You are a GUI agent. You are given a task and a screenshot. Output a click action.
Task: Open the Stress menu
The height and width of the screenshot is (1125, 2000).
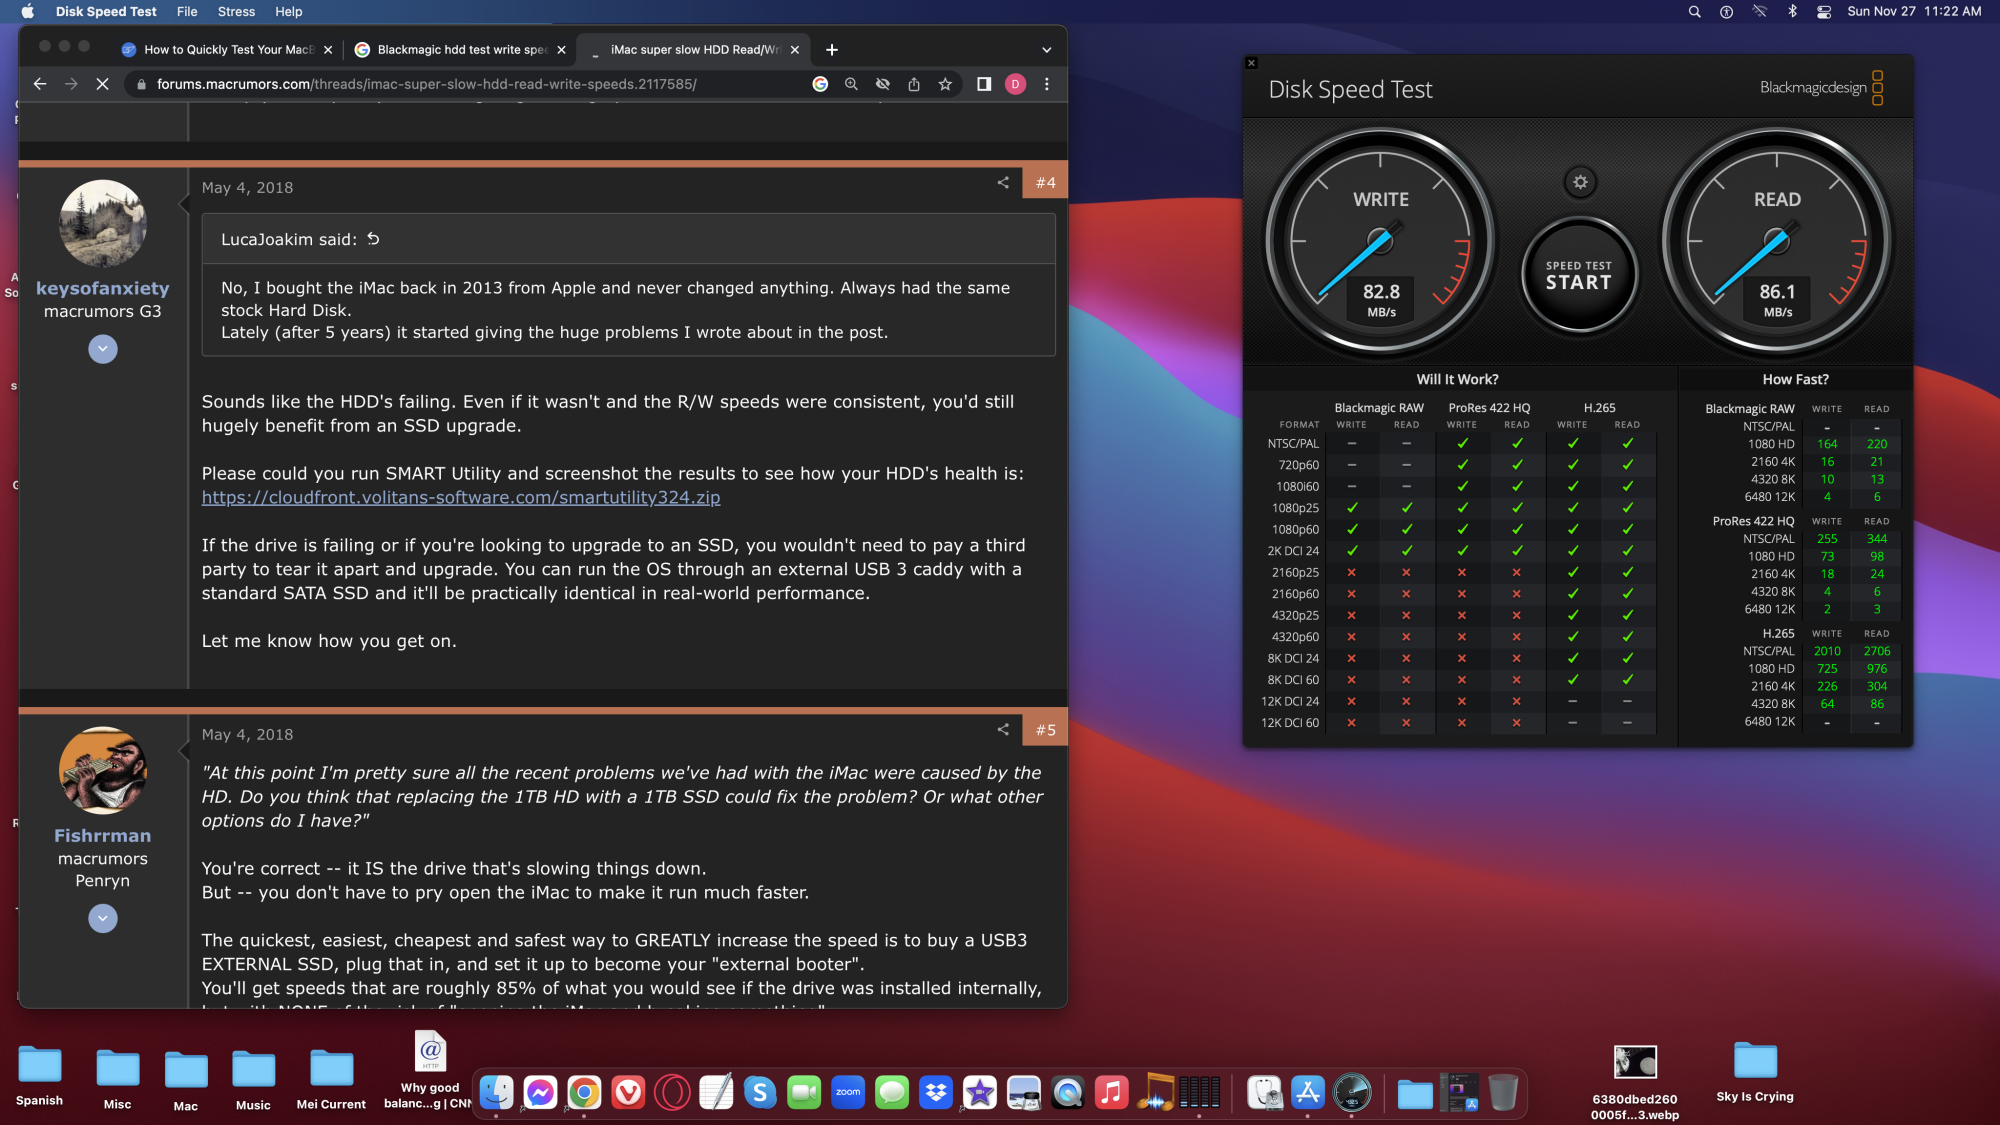(236, 12)
